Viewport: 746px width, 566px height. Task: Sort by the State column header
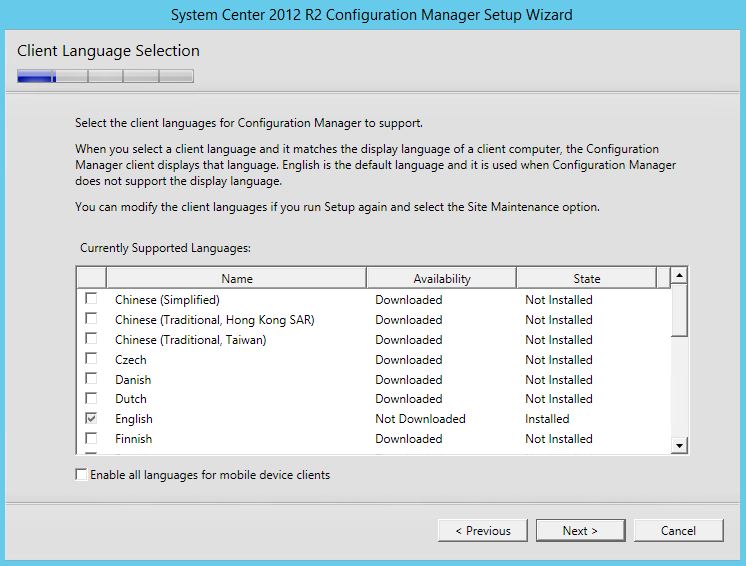point(587,278)
